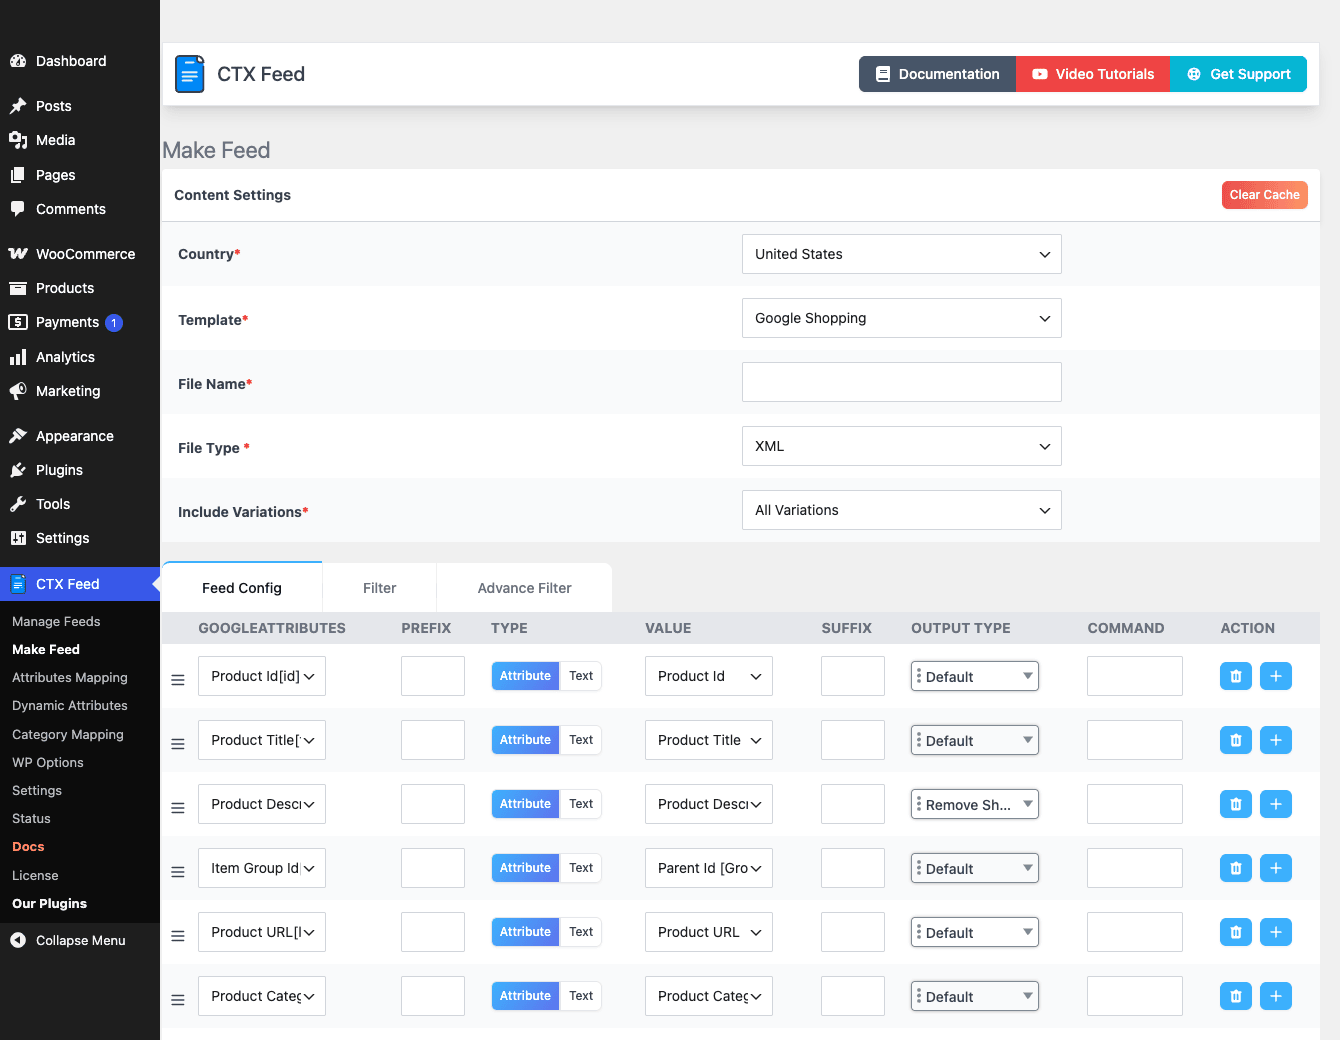Open the Plugins sidebar item

pyautogui.click(x=80, y=470)
